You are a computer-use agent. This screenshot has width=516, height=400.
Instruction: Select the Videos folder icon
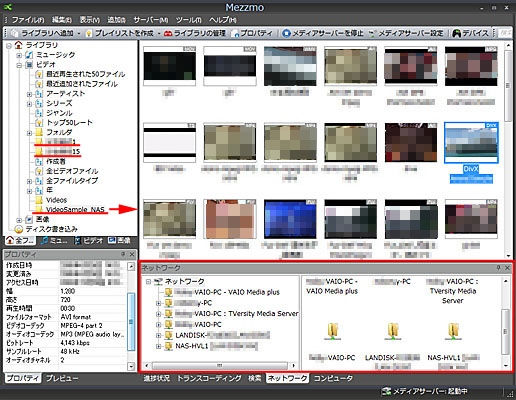[x=39, y=200]
